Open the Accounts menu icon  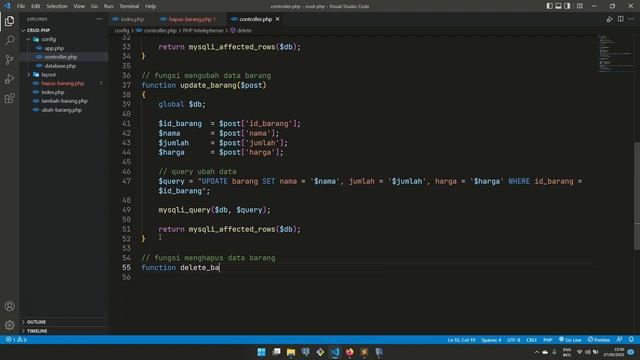[x=9, y=306]
